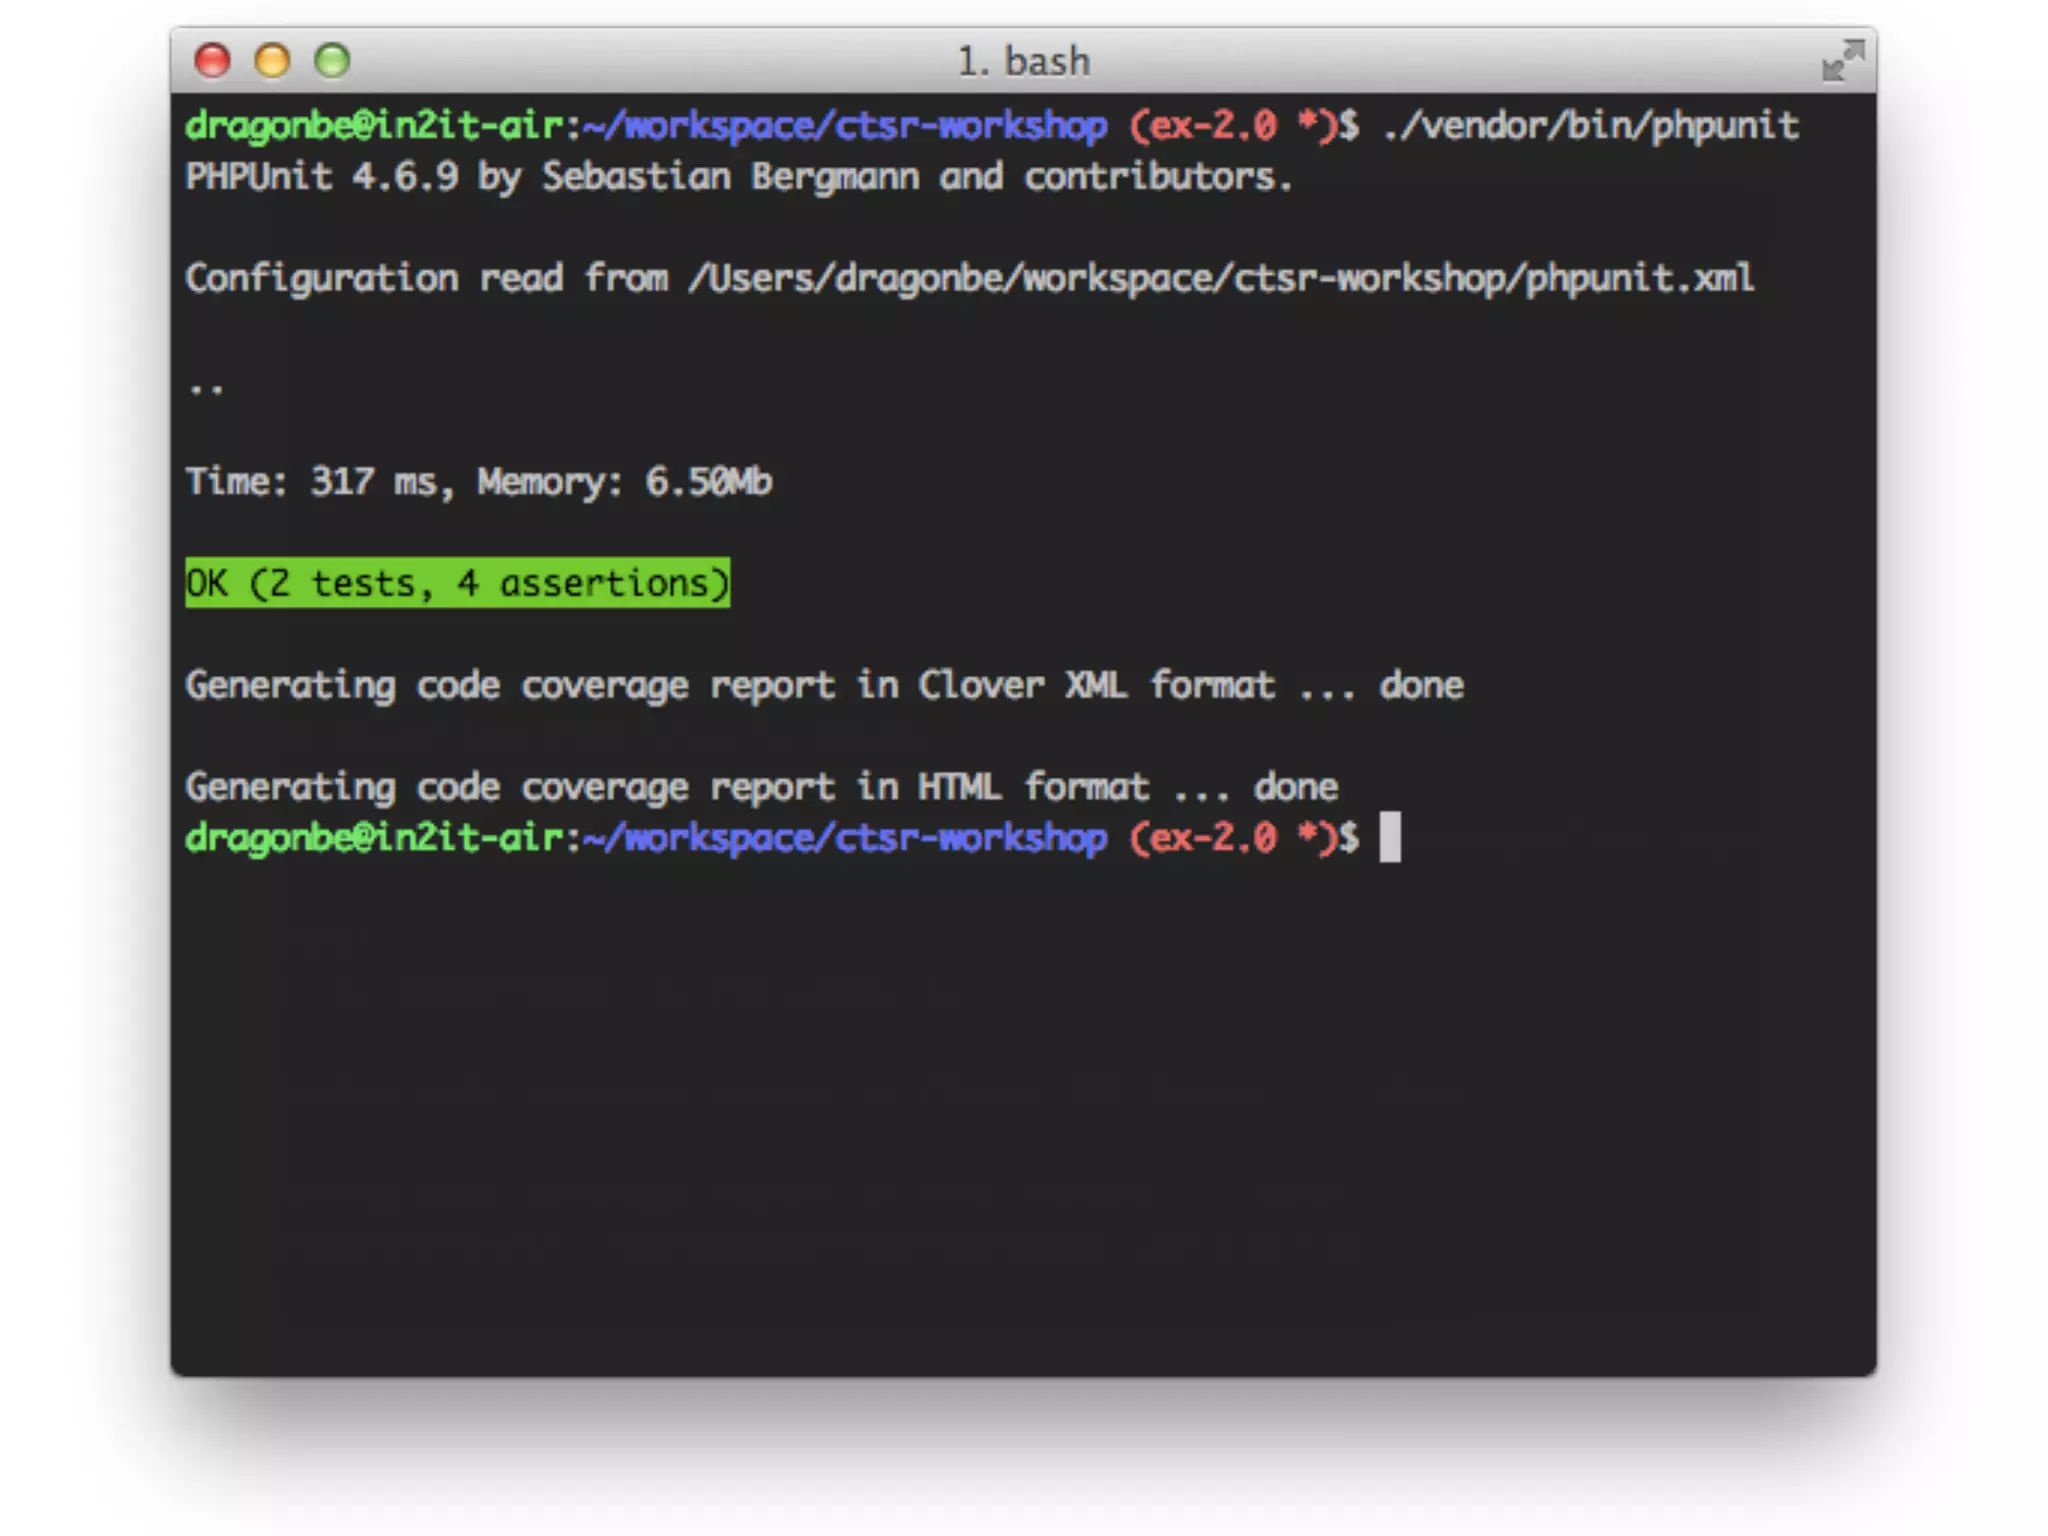Click the ./vendor/bin/phpunit command text
The height and width of the screenshot is (1536, 2048).
[x=1590, y=126]
